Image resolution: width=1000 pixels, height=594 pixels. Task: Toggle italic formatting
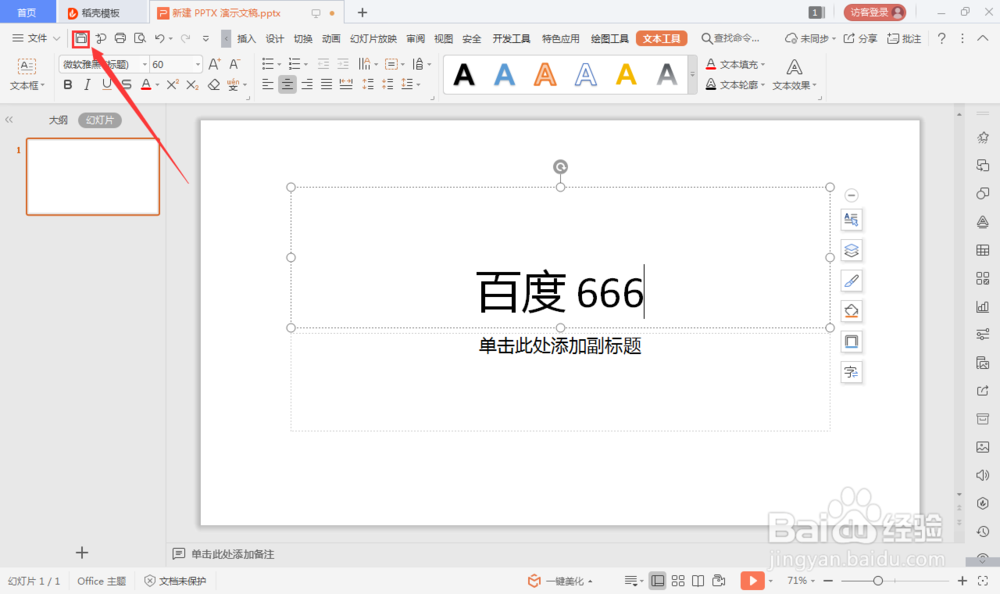(87, 85)
